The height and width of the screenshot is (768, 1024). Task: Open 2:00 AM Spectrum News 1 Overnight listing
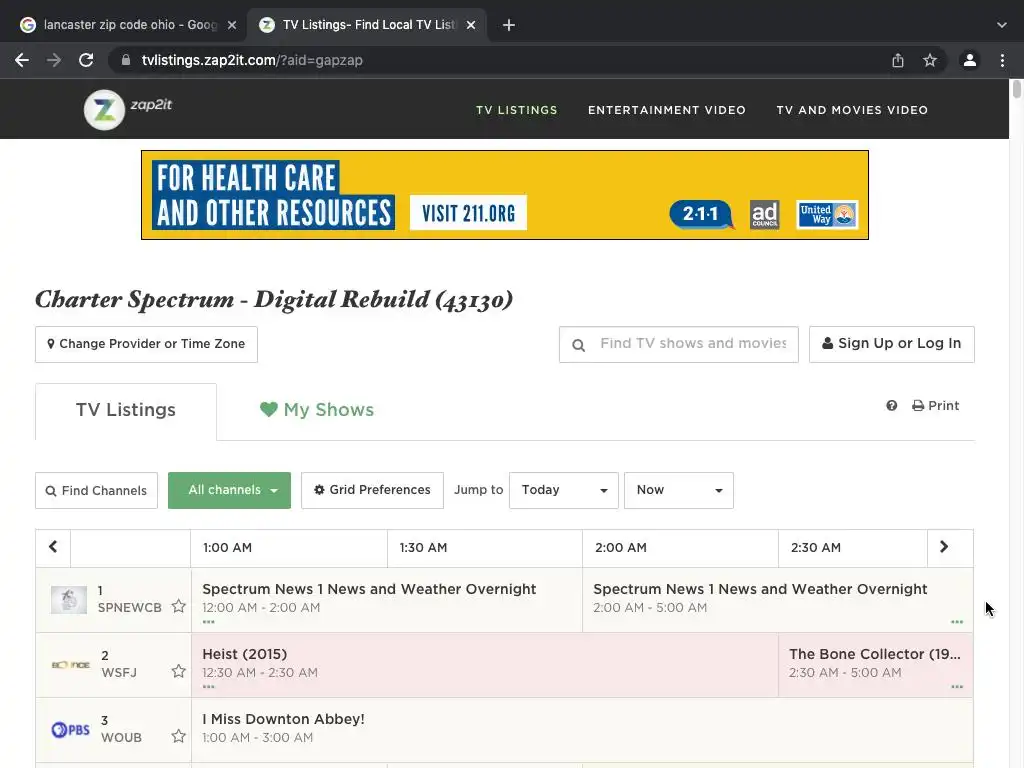[777, 600]
